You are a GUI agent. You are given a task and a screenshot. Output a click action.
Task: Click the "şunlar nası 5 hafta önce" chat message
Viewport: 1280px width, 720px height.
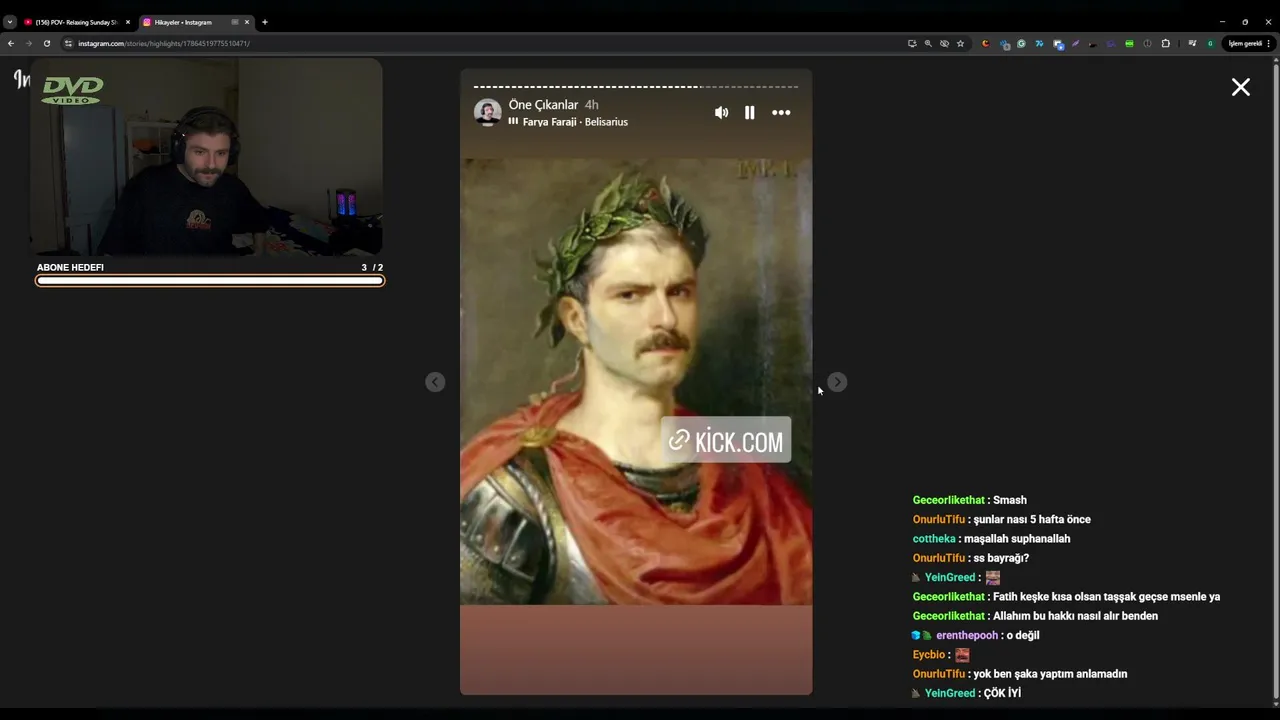(1031, 519)
